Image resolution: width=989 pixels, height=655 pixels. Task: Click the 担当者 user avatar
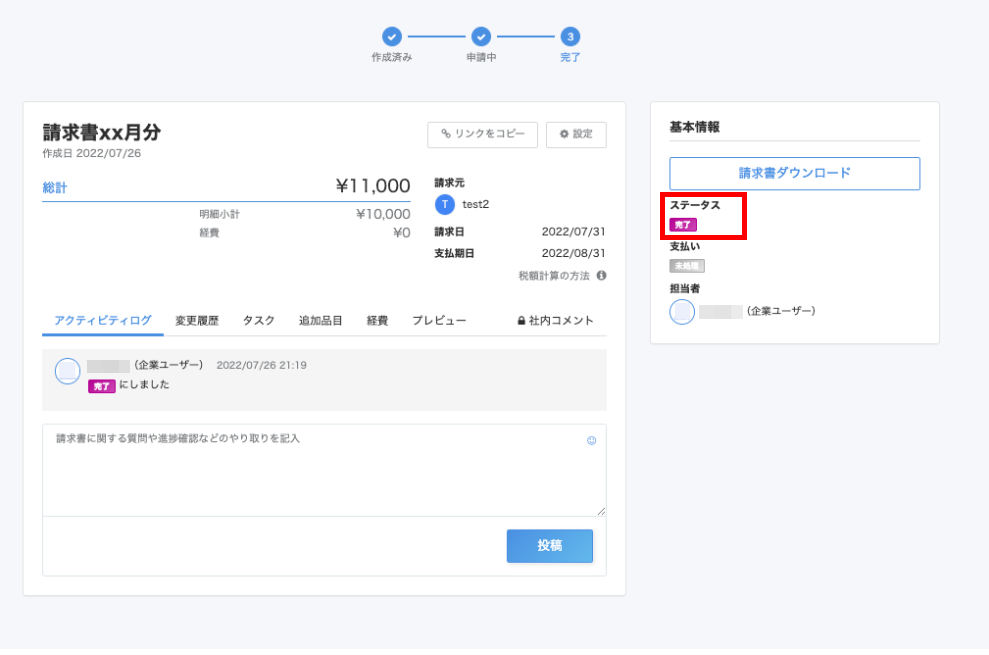pos(682,312)
